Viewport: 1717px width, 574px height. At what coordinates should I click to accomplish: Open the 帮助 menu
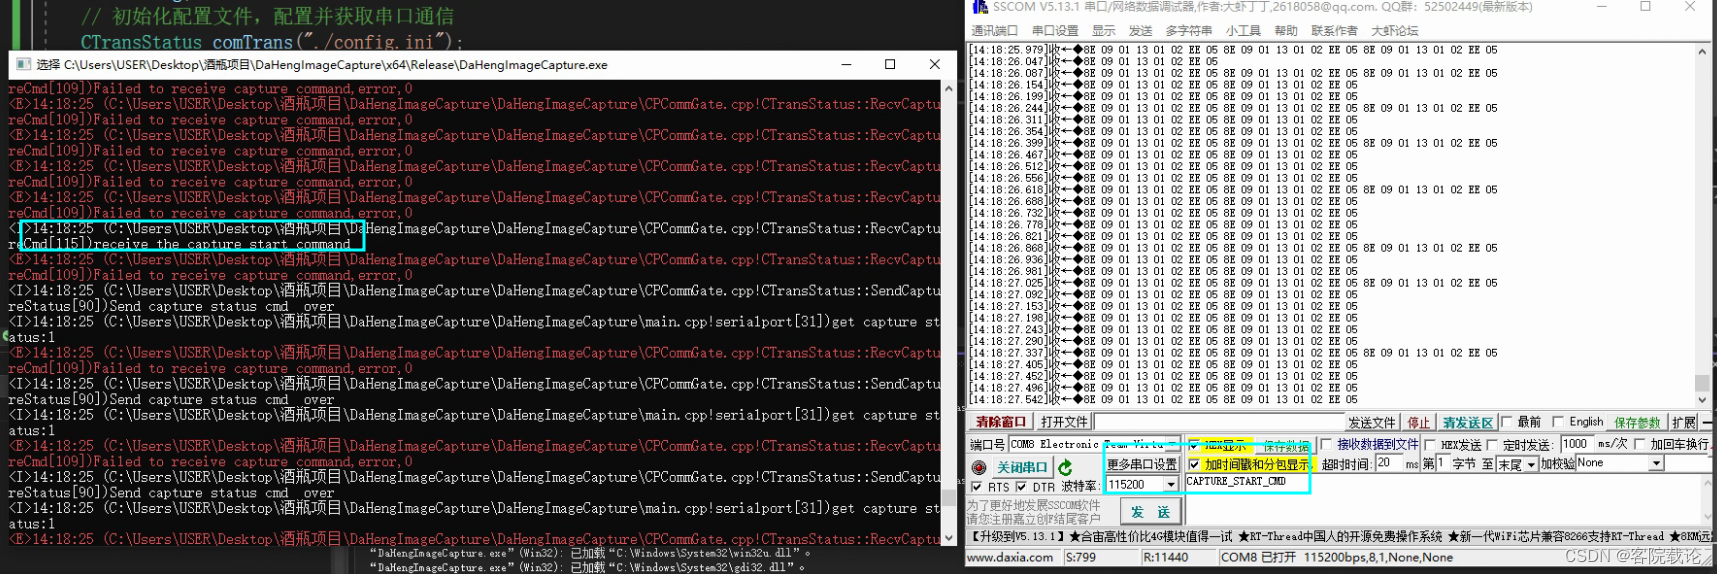point(1286,31)
